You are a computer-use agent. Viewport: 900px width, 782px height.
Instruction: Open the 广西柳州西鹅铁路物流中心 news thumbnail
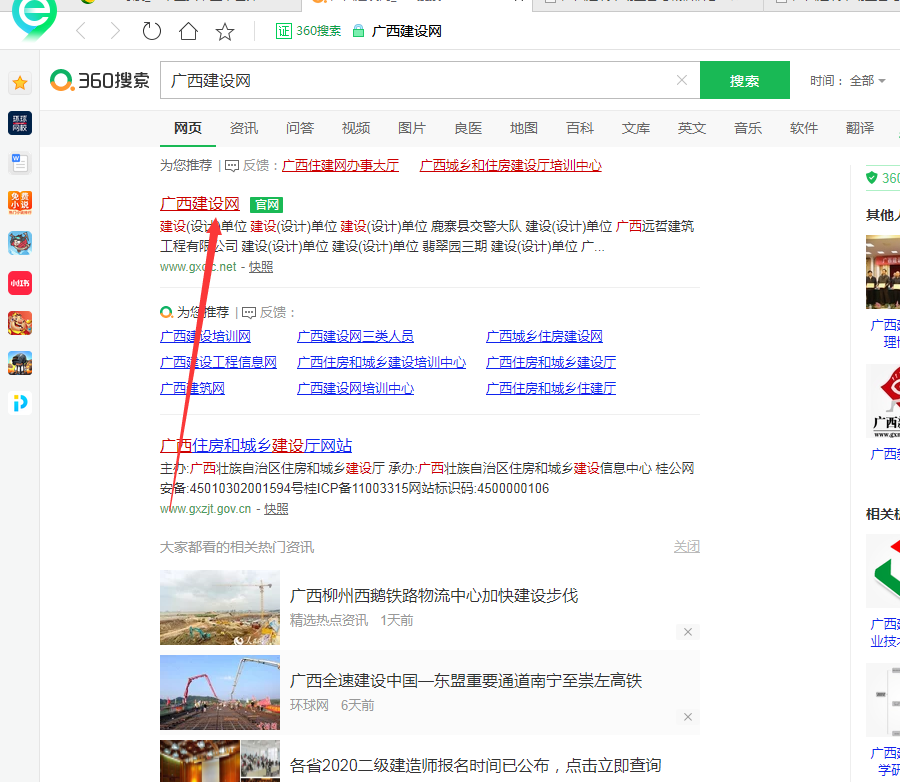click(x=220, y=607)
